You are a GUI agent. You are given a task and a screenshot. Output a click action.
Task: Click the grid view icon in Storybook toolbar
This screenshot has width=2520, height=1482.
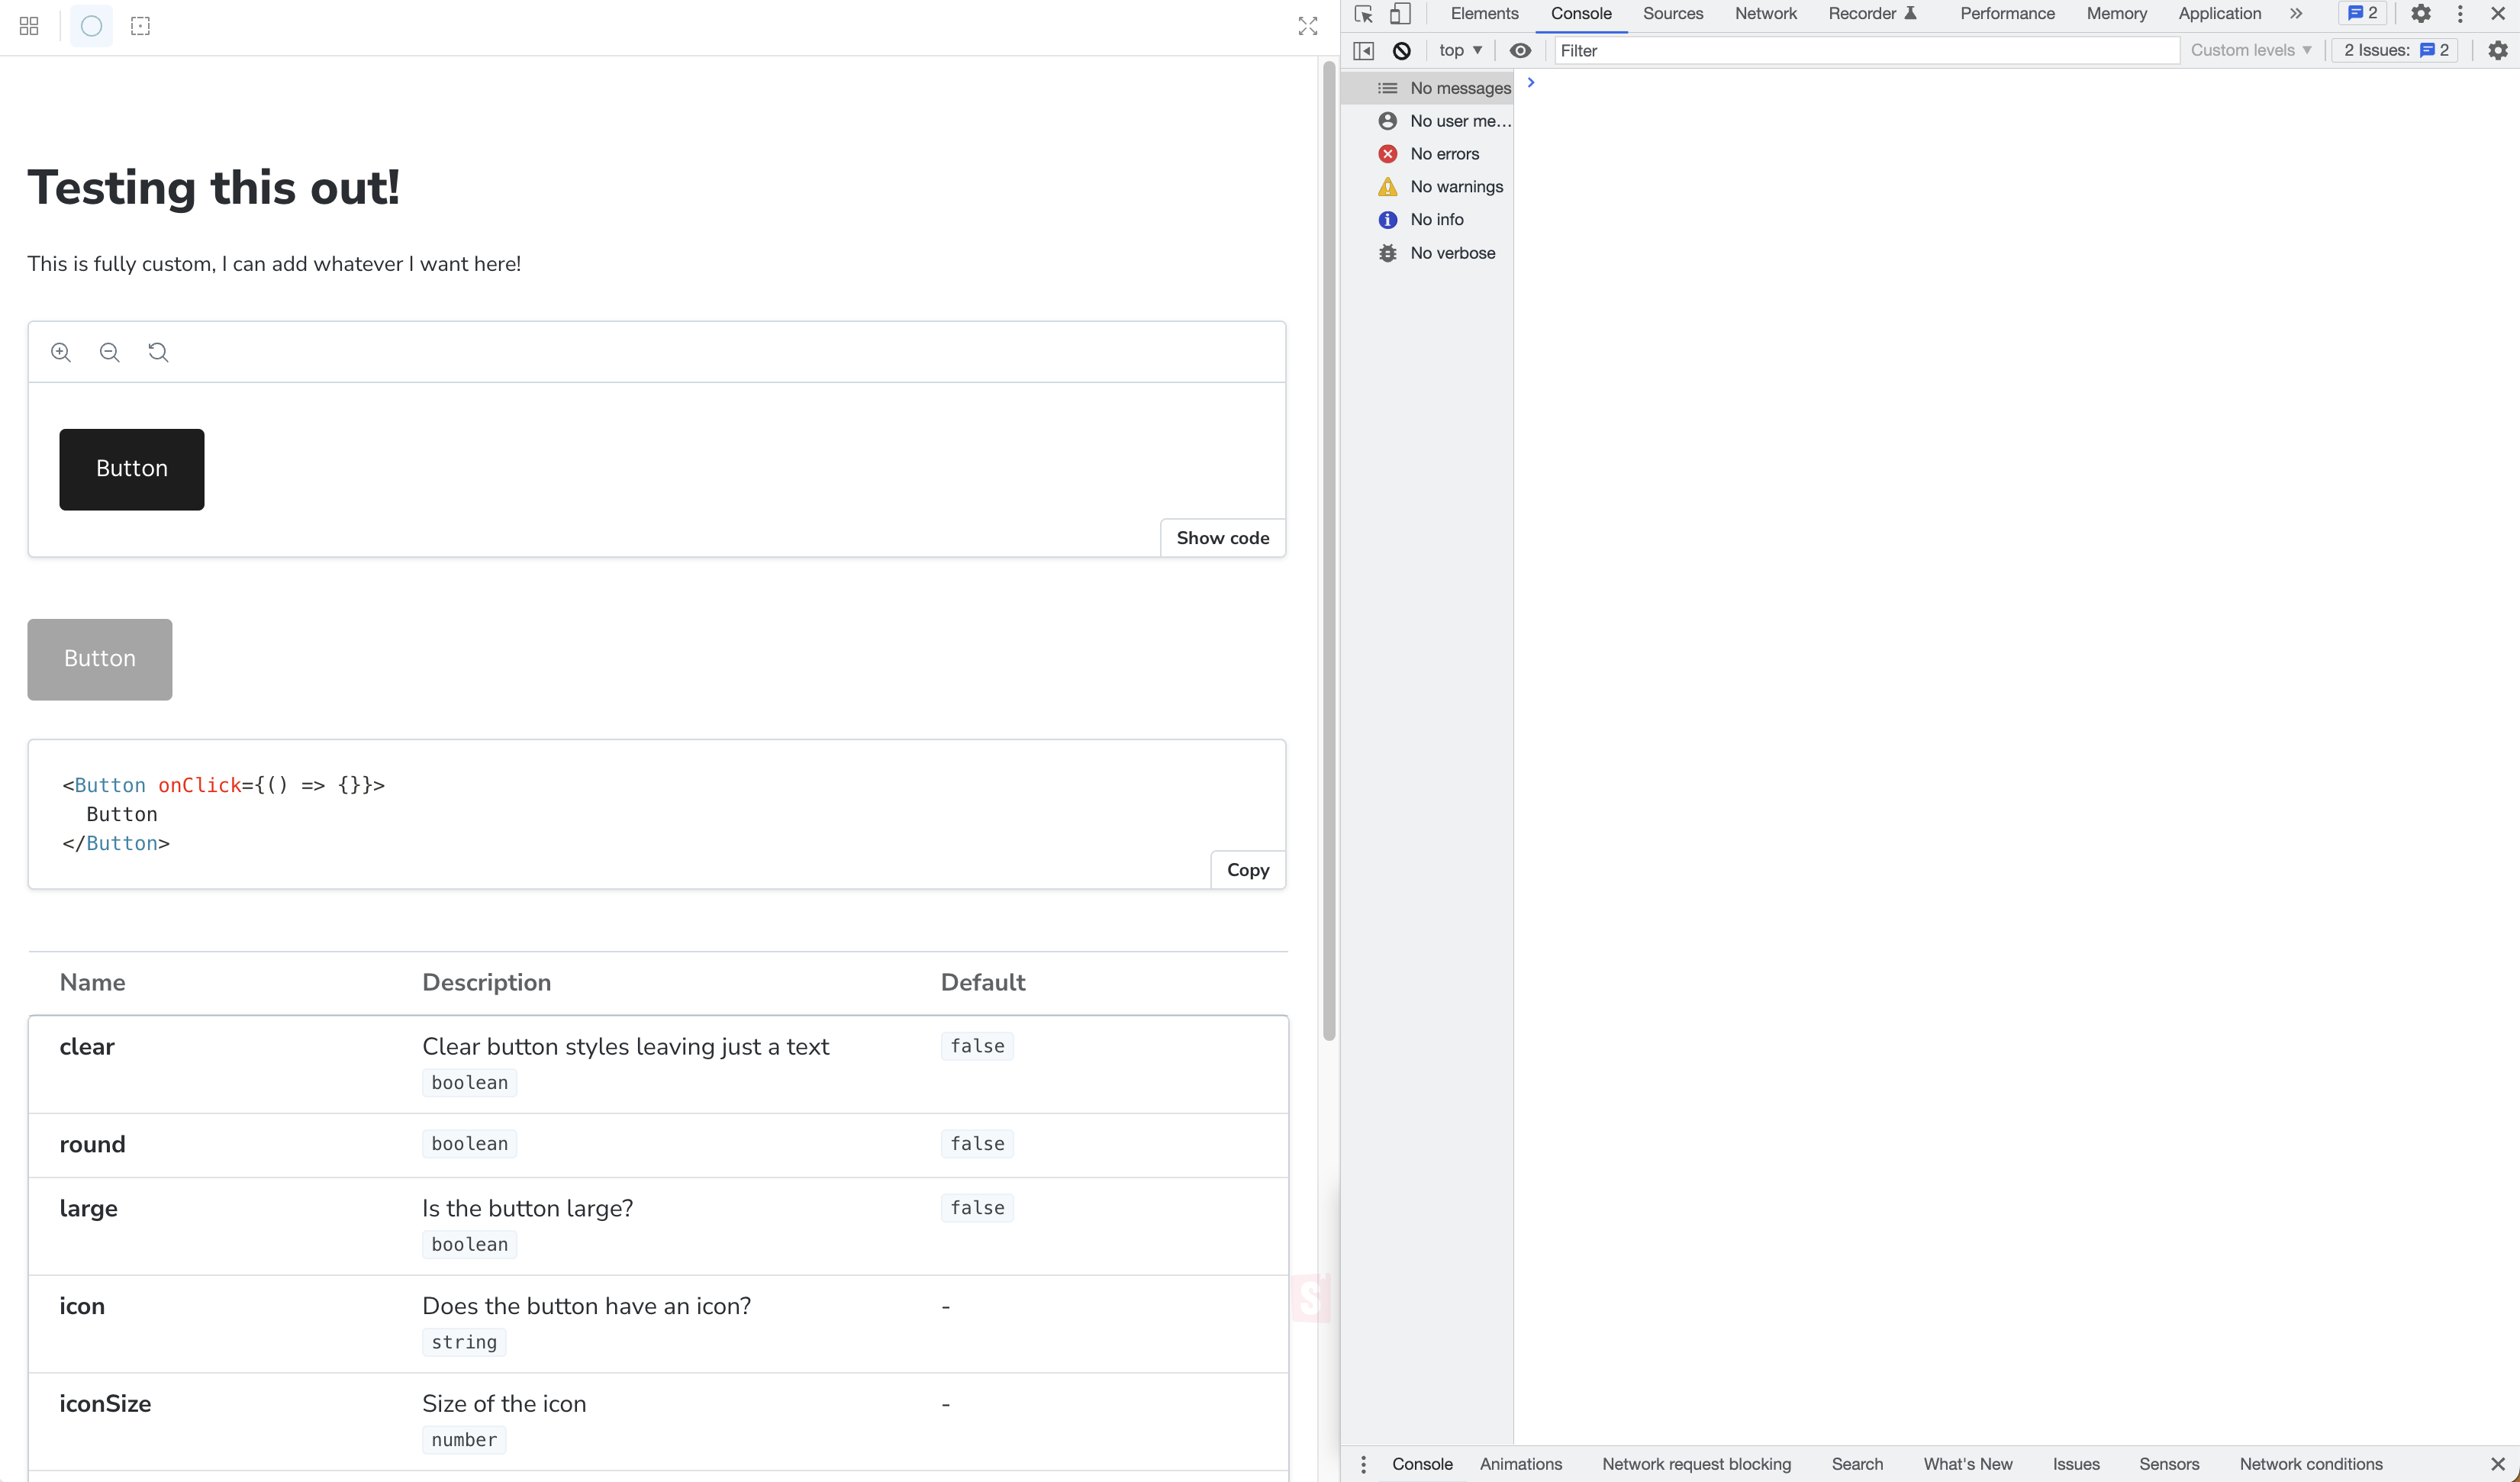(x=29, y=26)
